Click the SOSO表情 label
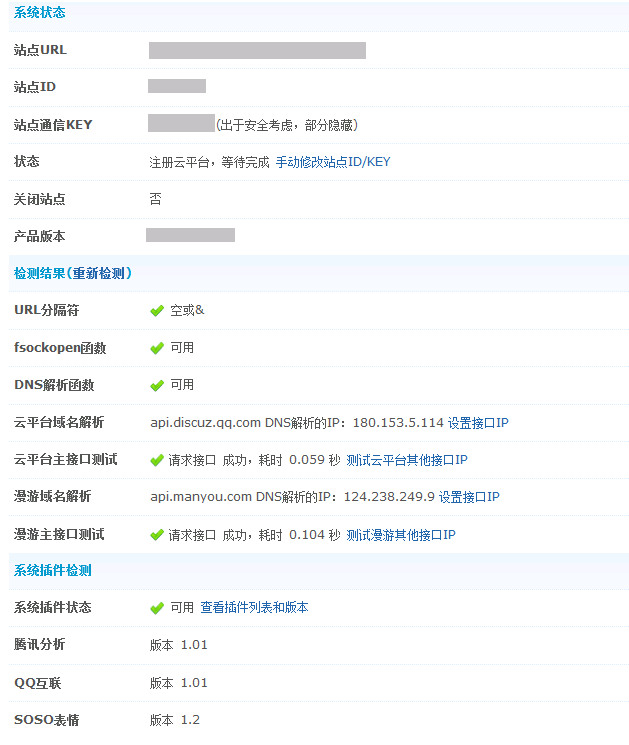 47,720
